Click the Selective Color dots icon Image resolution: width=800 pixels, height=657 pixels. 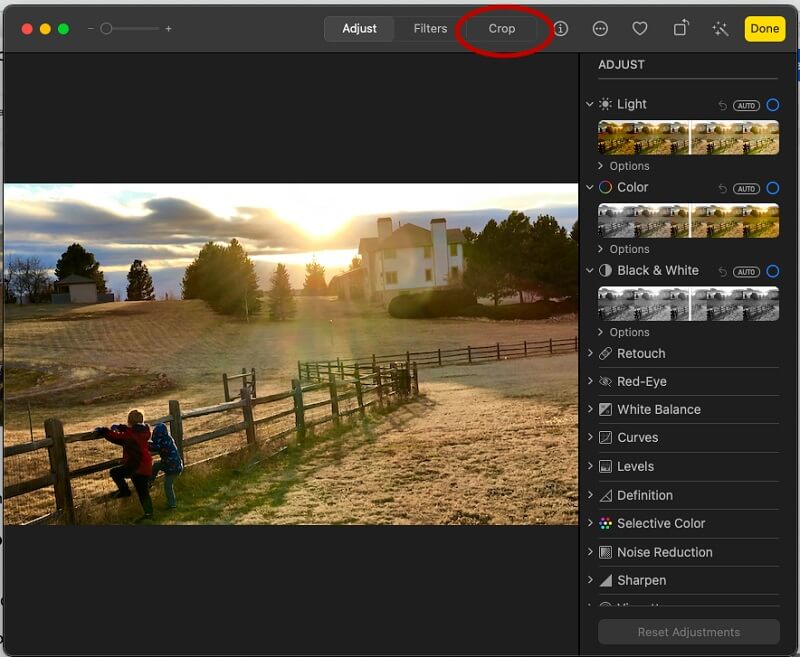click(605, 523)
